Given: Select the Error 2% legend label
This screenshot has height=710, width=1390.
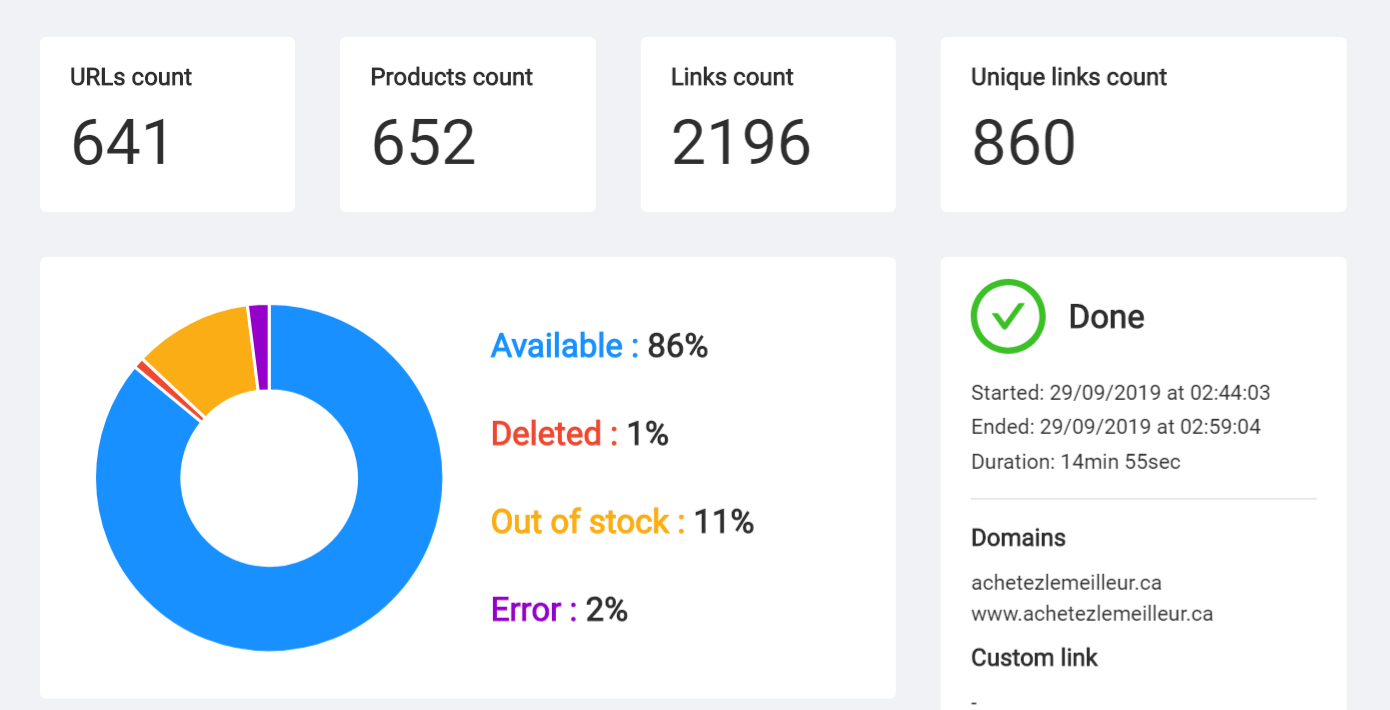Looking at the screenshot, I should point(559,610).
